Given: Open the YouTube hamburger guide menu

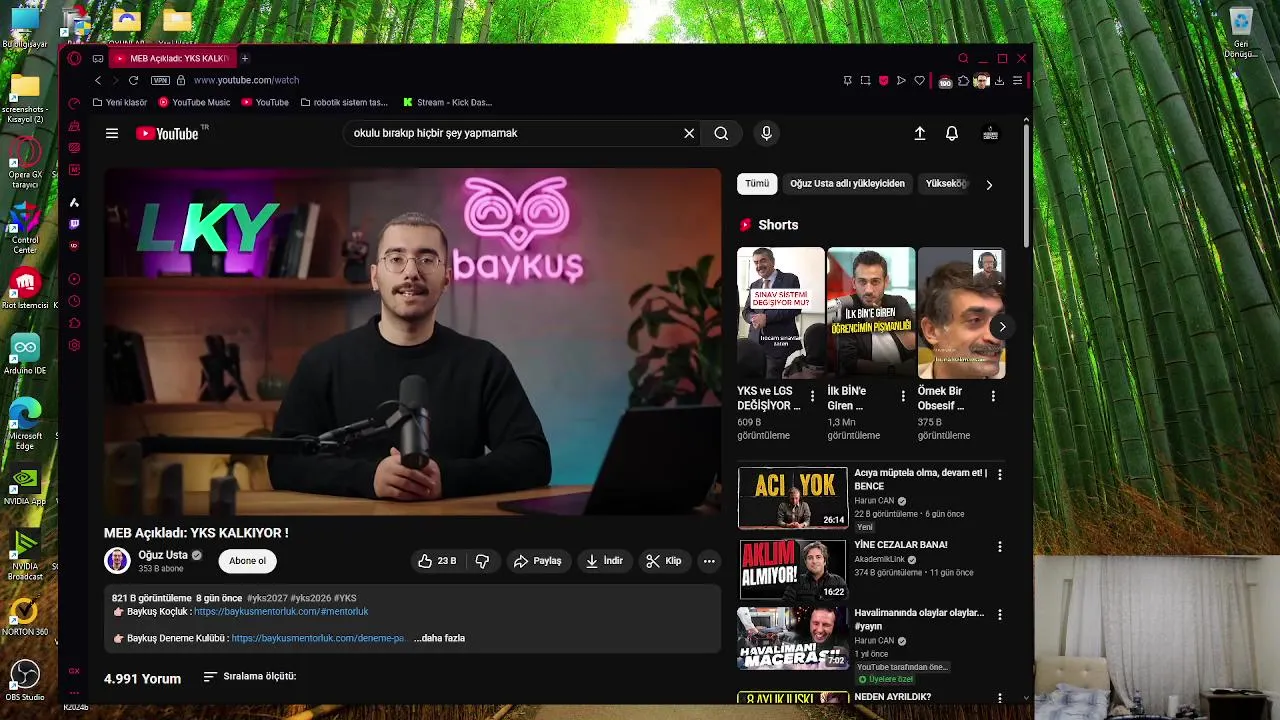Looking at the screenshot, I should tap(112, 133).
